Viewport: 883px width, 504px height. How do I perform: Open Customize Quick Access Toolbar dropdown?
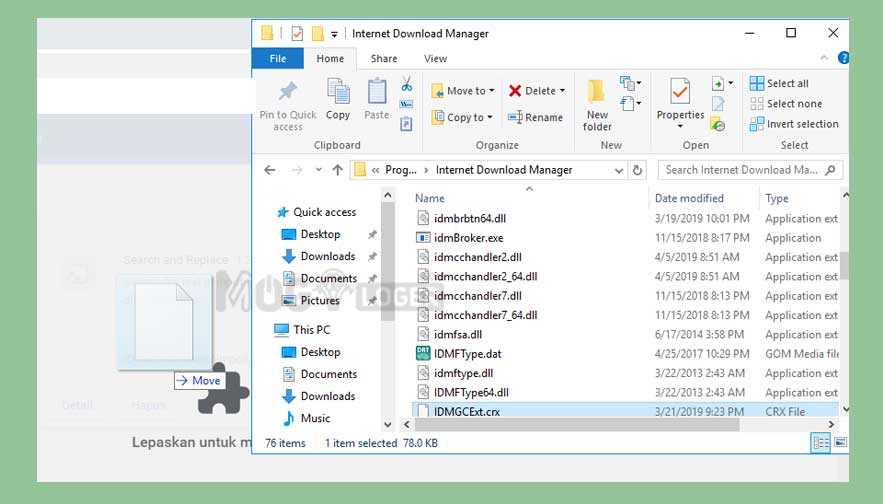click(334, 34)
